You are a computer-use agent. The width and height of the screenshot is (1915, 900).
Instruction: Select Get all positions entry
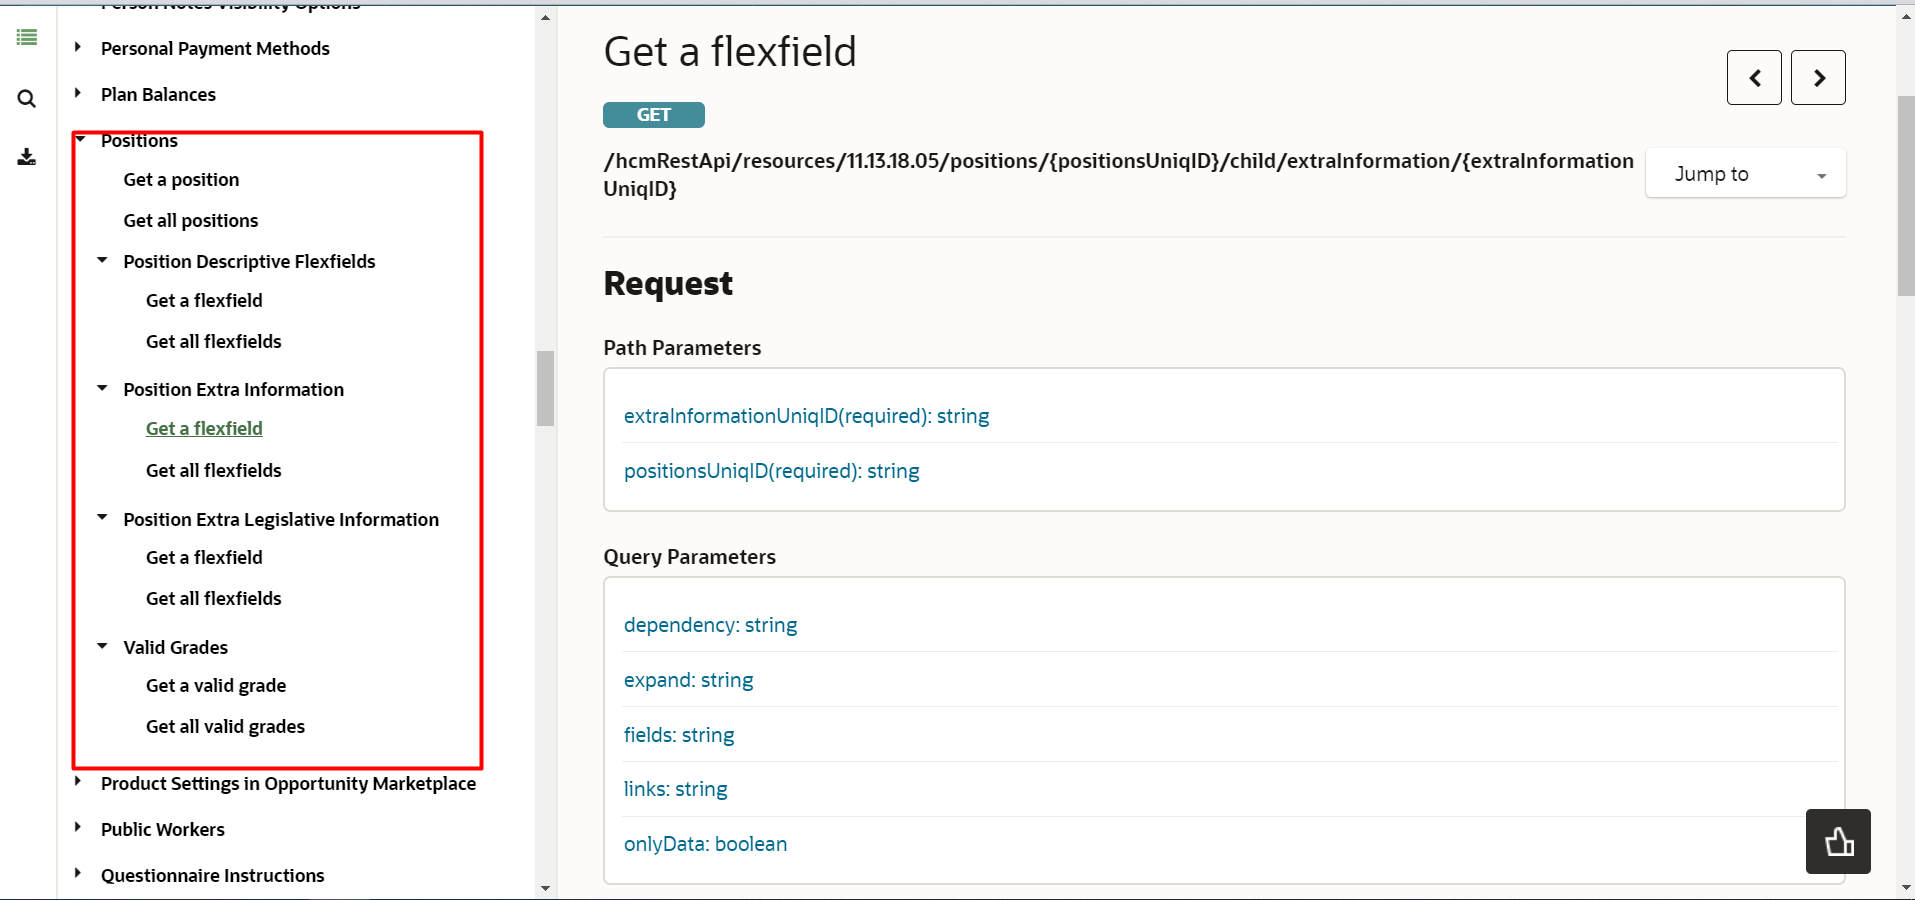point(190,221)
